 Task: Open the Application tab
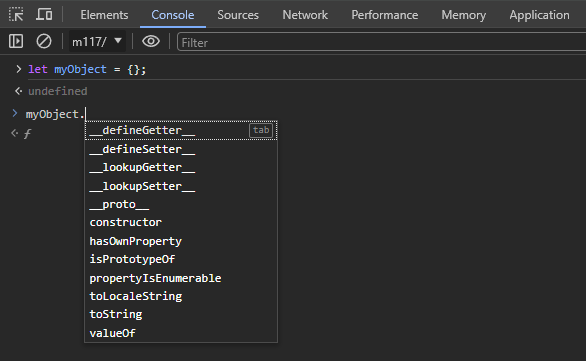point(539,15)
